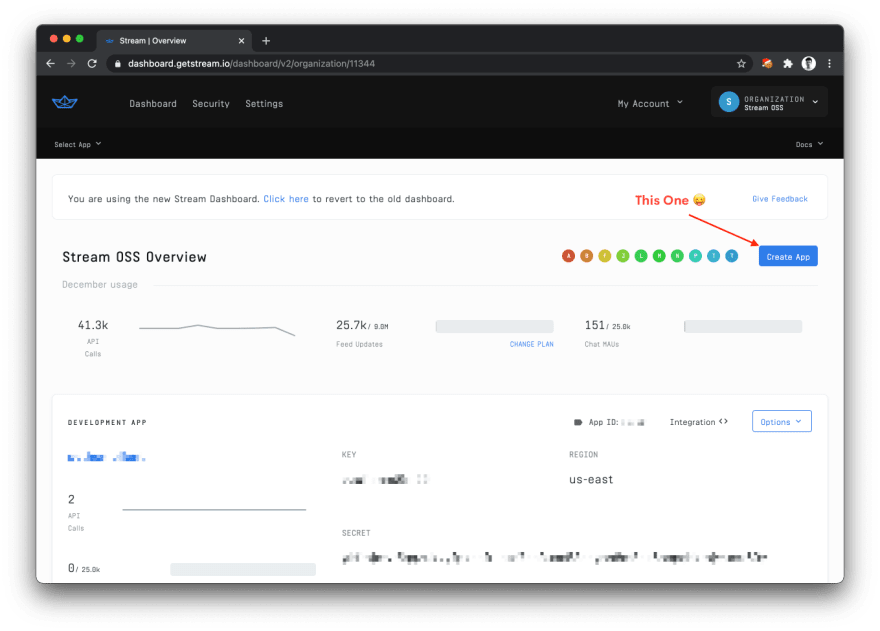Screen dimensions: 880x631
Task: Expand the Docs dropdown
Action: click(x=809, y=144)
